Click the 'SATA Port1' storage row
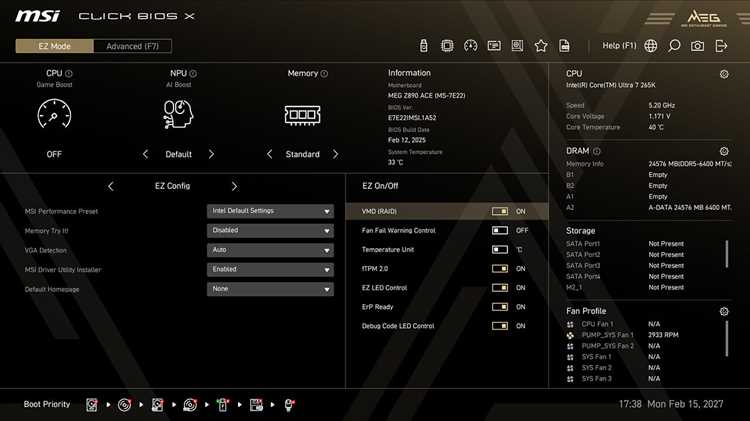750x421 pixels. coord(648,244)
